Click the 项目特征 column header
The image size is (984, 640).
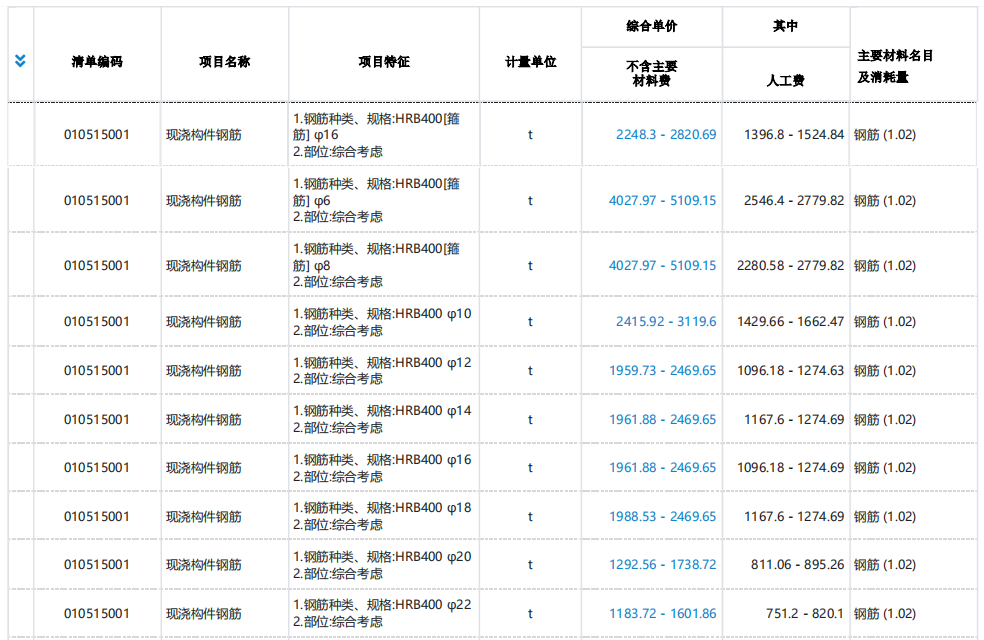pos(381,59)
